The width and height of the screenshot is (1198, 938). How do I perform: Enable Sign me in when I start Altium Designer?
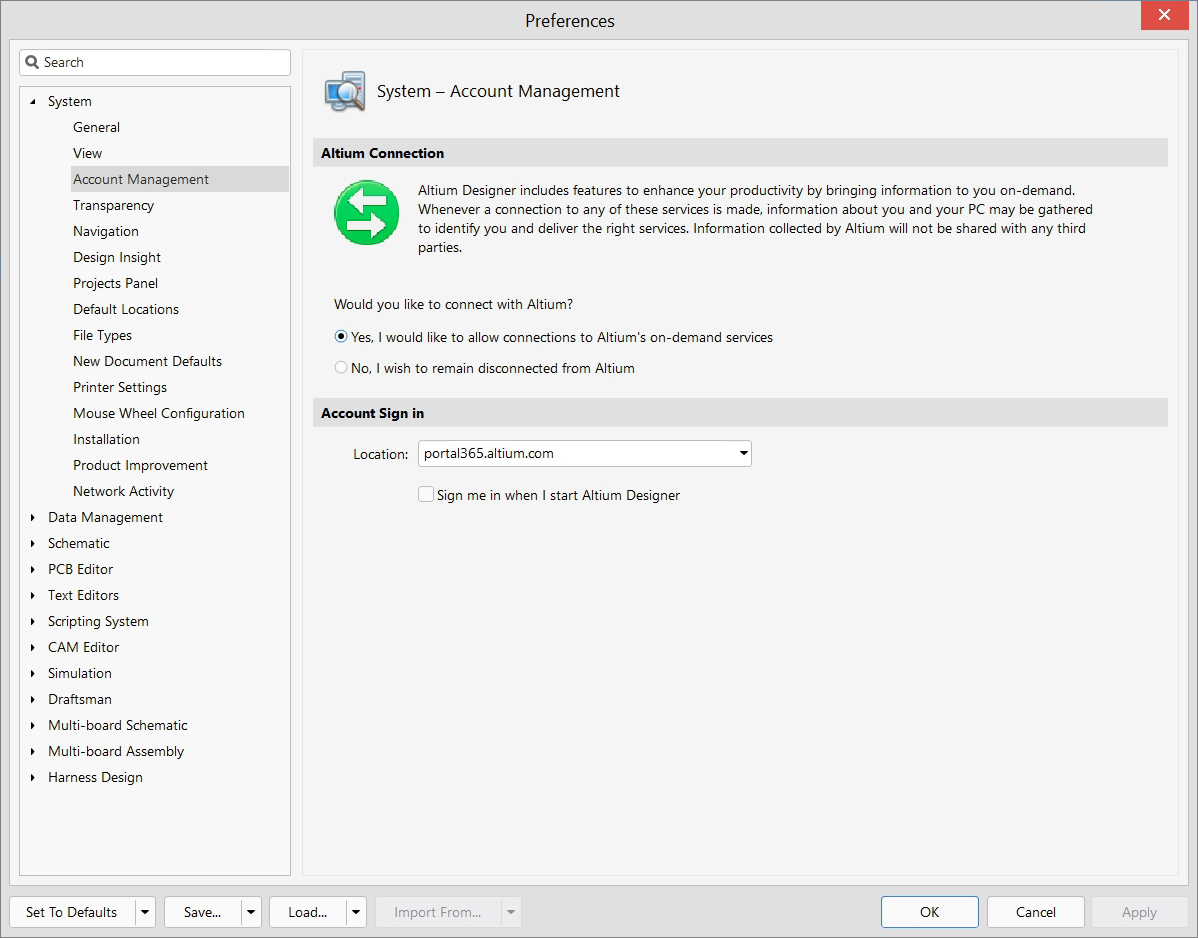(x=426, y=494)
